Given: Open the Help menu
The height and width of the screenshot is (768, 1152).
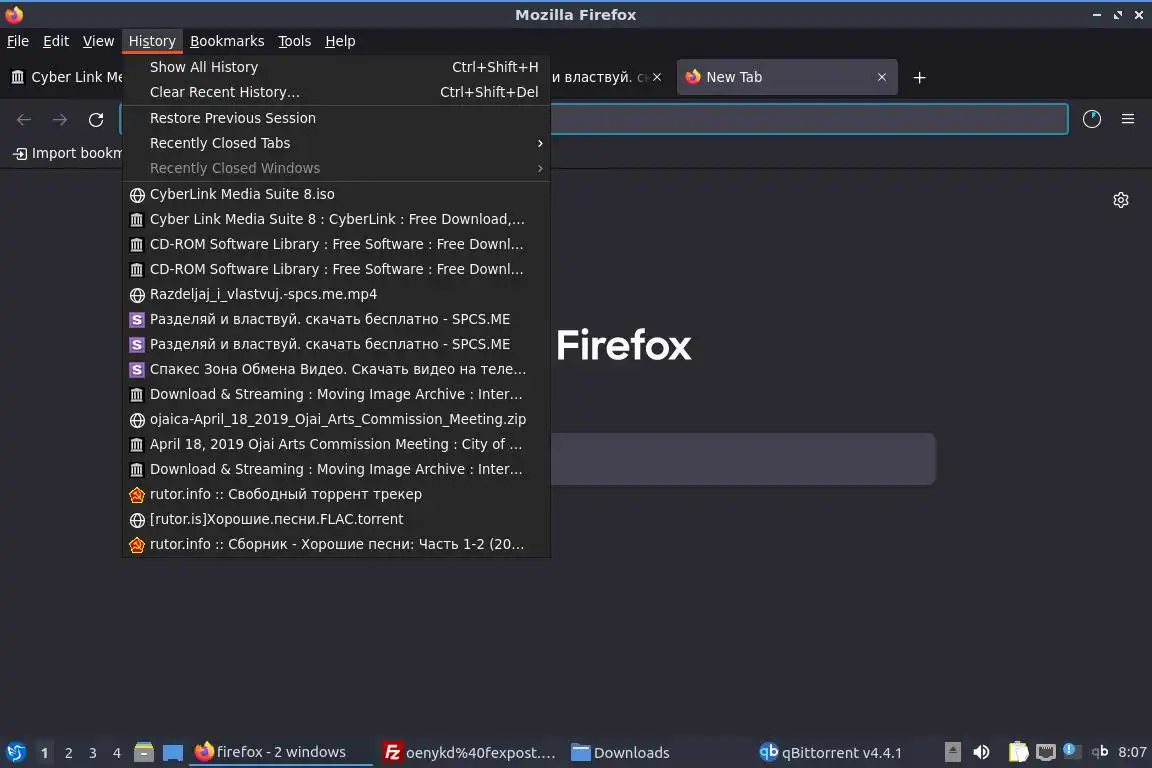Looking at the screenshot, I should pyautogui.click(x=340, y=41).
